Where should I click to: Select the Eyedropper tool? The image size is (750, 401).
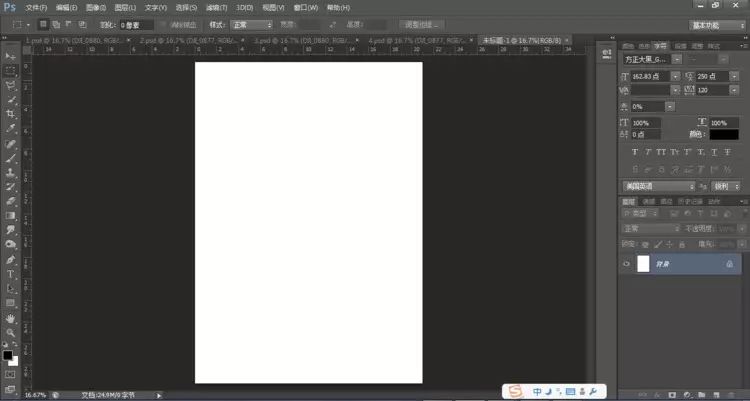pyautogui.click(x=10, y=129)
